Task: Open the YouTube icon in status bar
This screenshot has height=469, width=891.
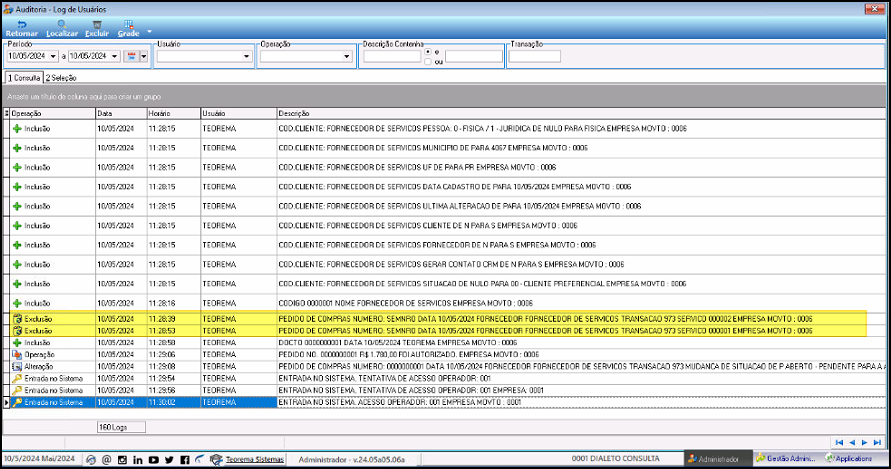Action: pos(153,459)
